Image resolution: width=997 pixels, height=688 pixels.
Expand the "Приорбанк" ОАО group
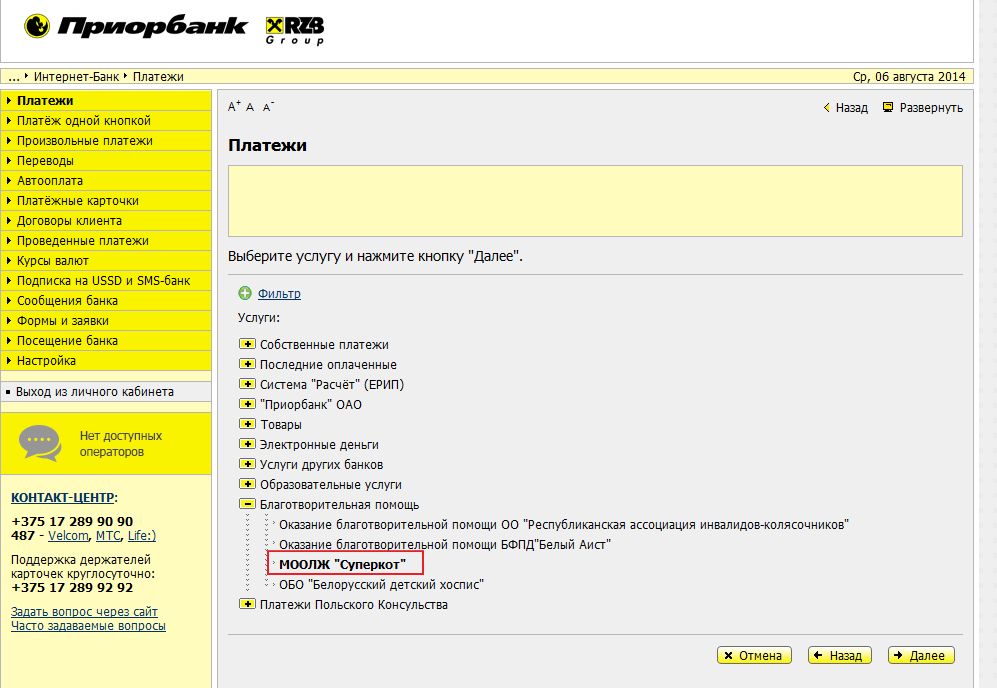pyautogui.click(x=247, y=404)
